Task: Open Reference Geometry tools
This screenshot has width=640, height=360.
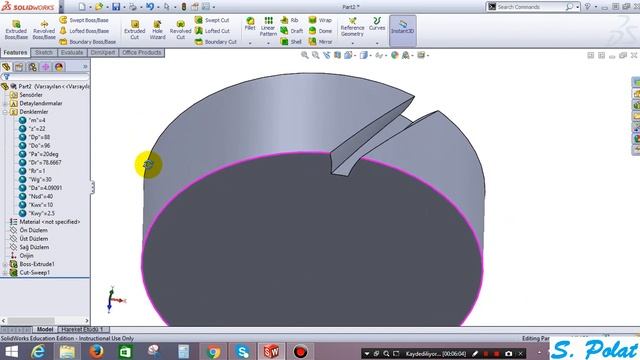Action: coord(352,27)
